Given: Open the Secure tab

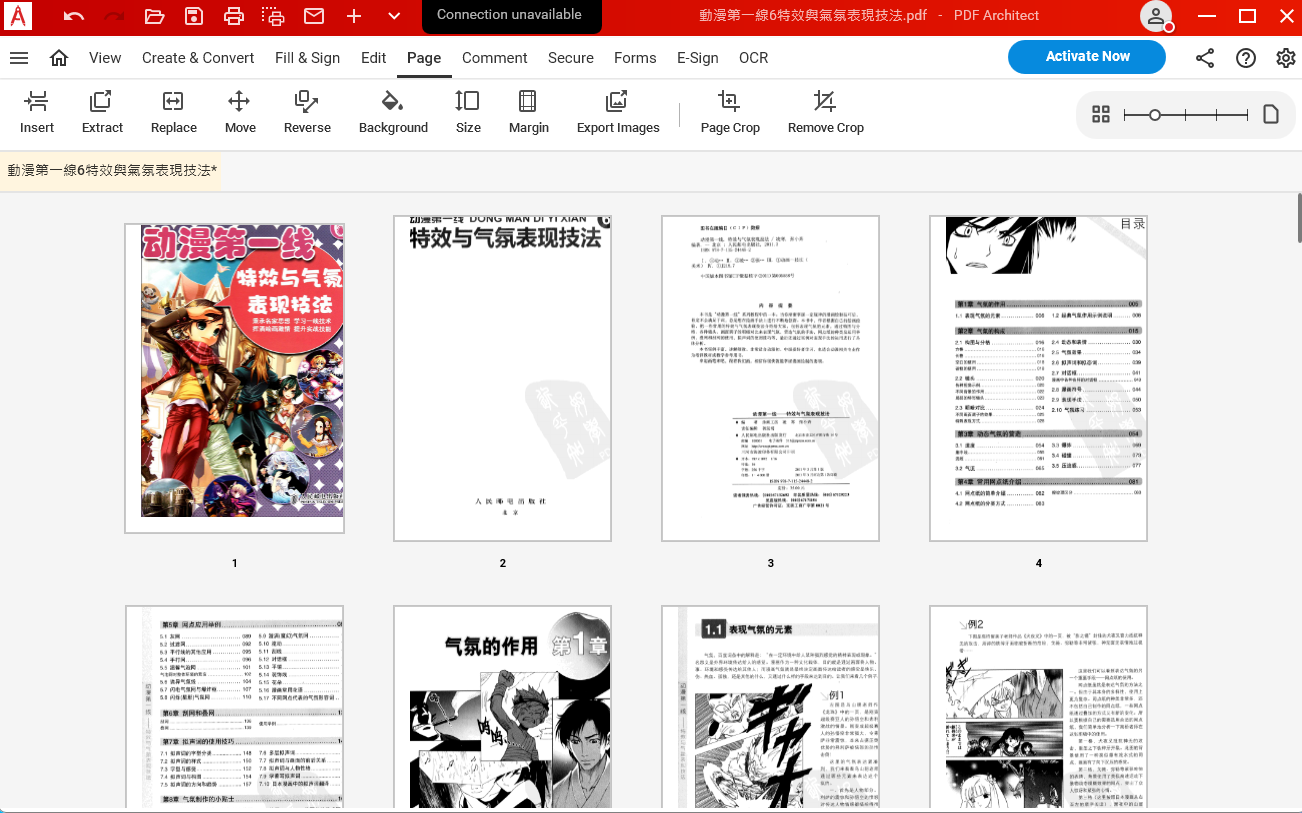Looking at the screenshot, I should tap(571, 58).
